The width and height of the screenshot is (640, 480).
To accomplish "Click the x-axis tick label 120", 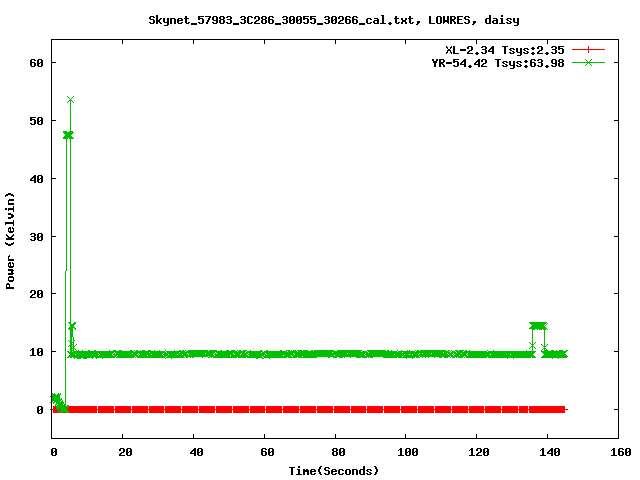I will coord(479,452).
